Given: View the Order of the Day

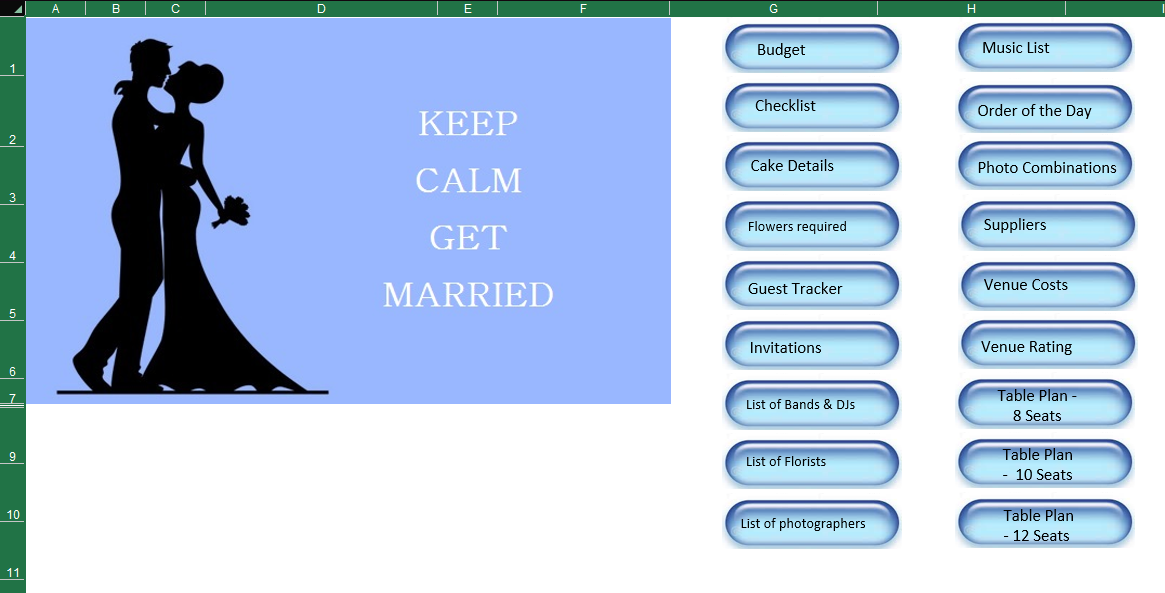Looking at the screenshot, I should 1045,110.
